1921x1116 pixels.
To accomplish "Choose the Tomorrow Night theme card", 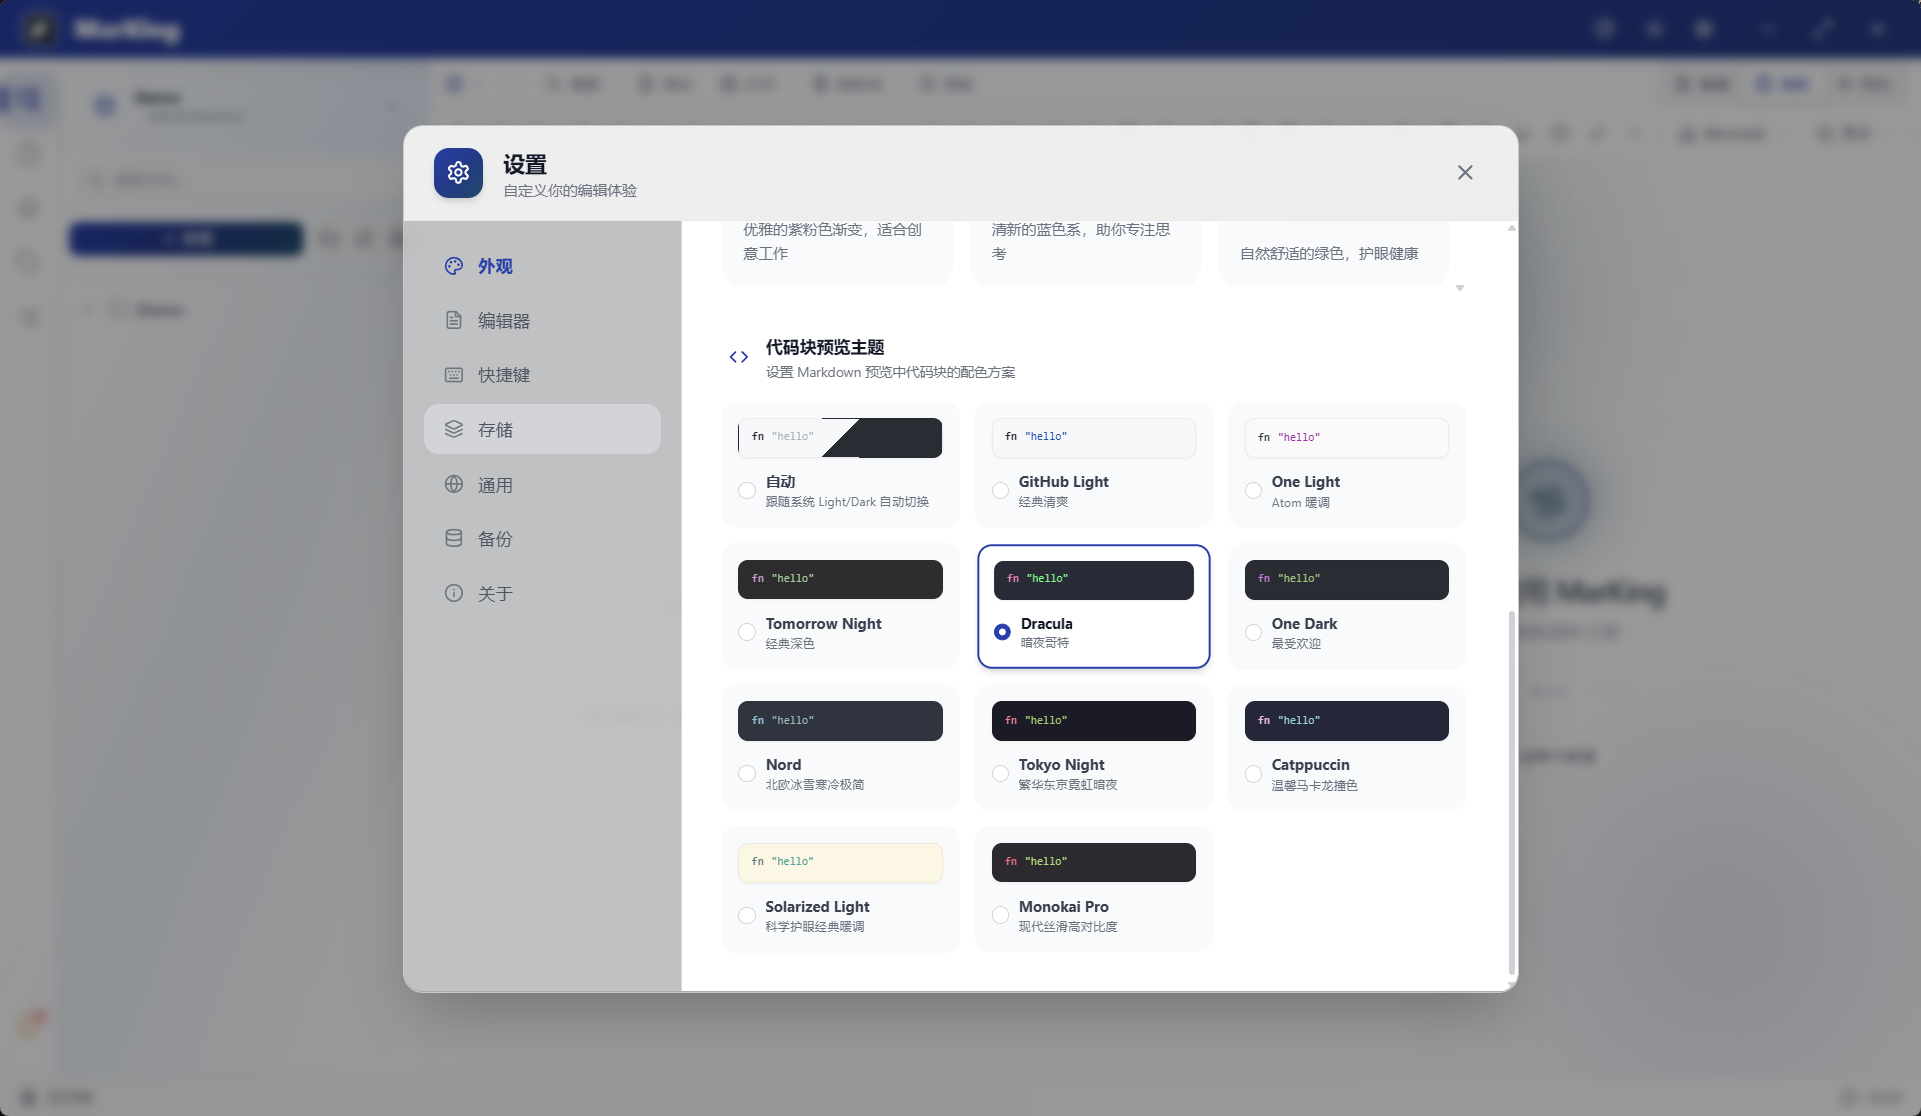I will point(840,606).
